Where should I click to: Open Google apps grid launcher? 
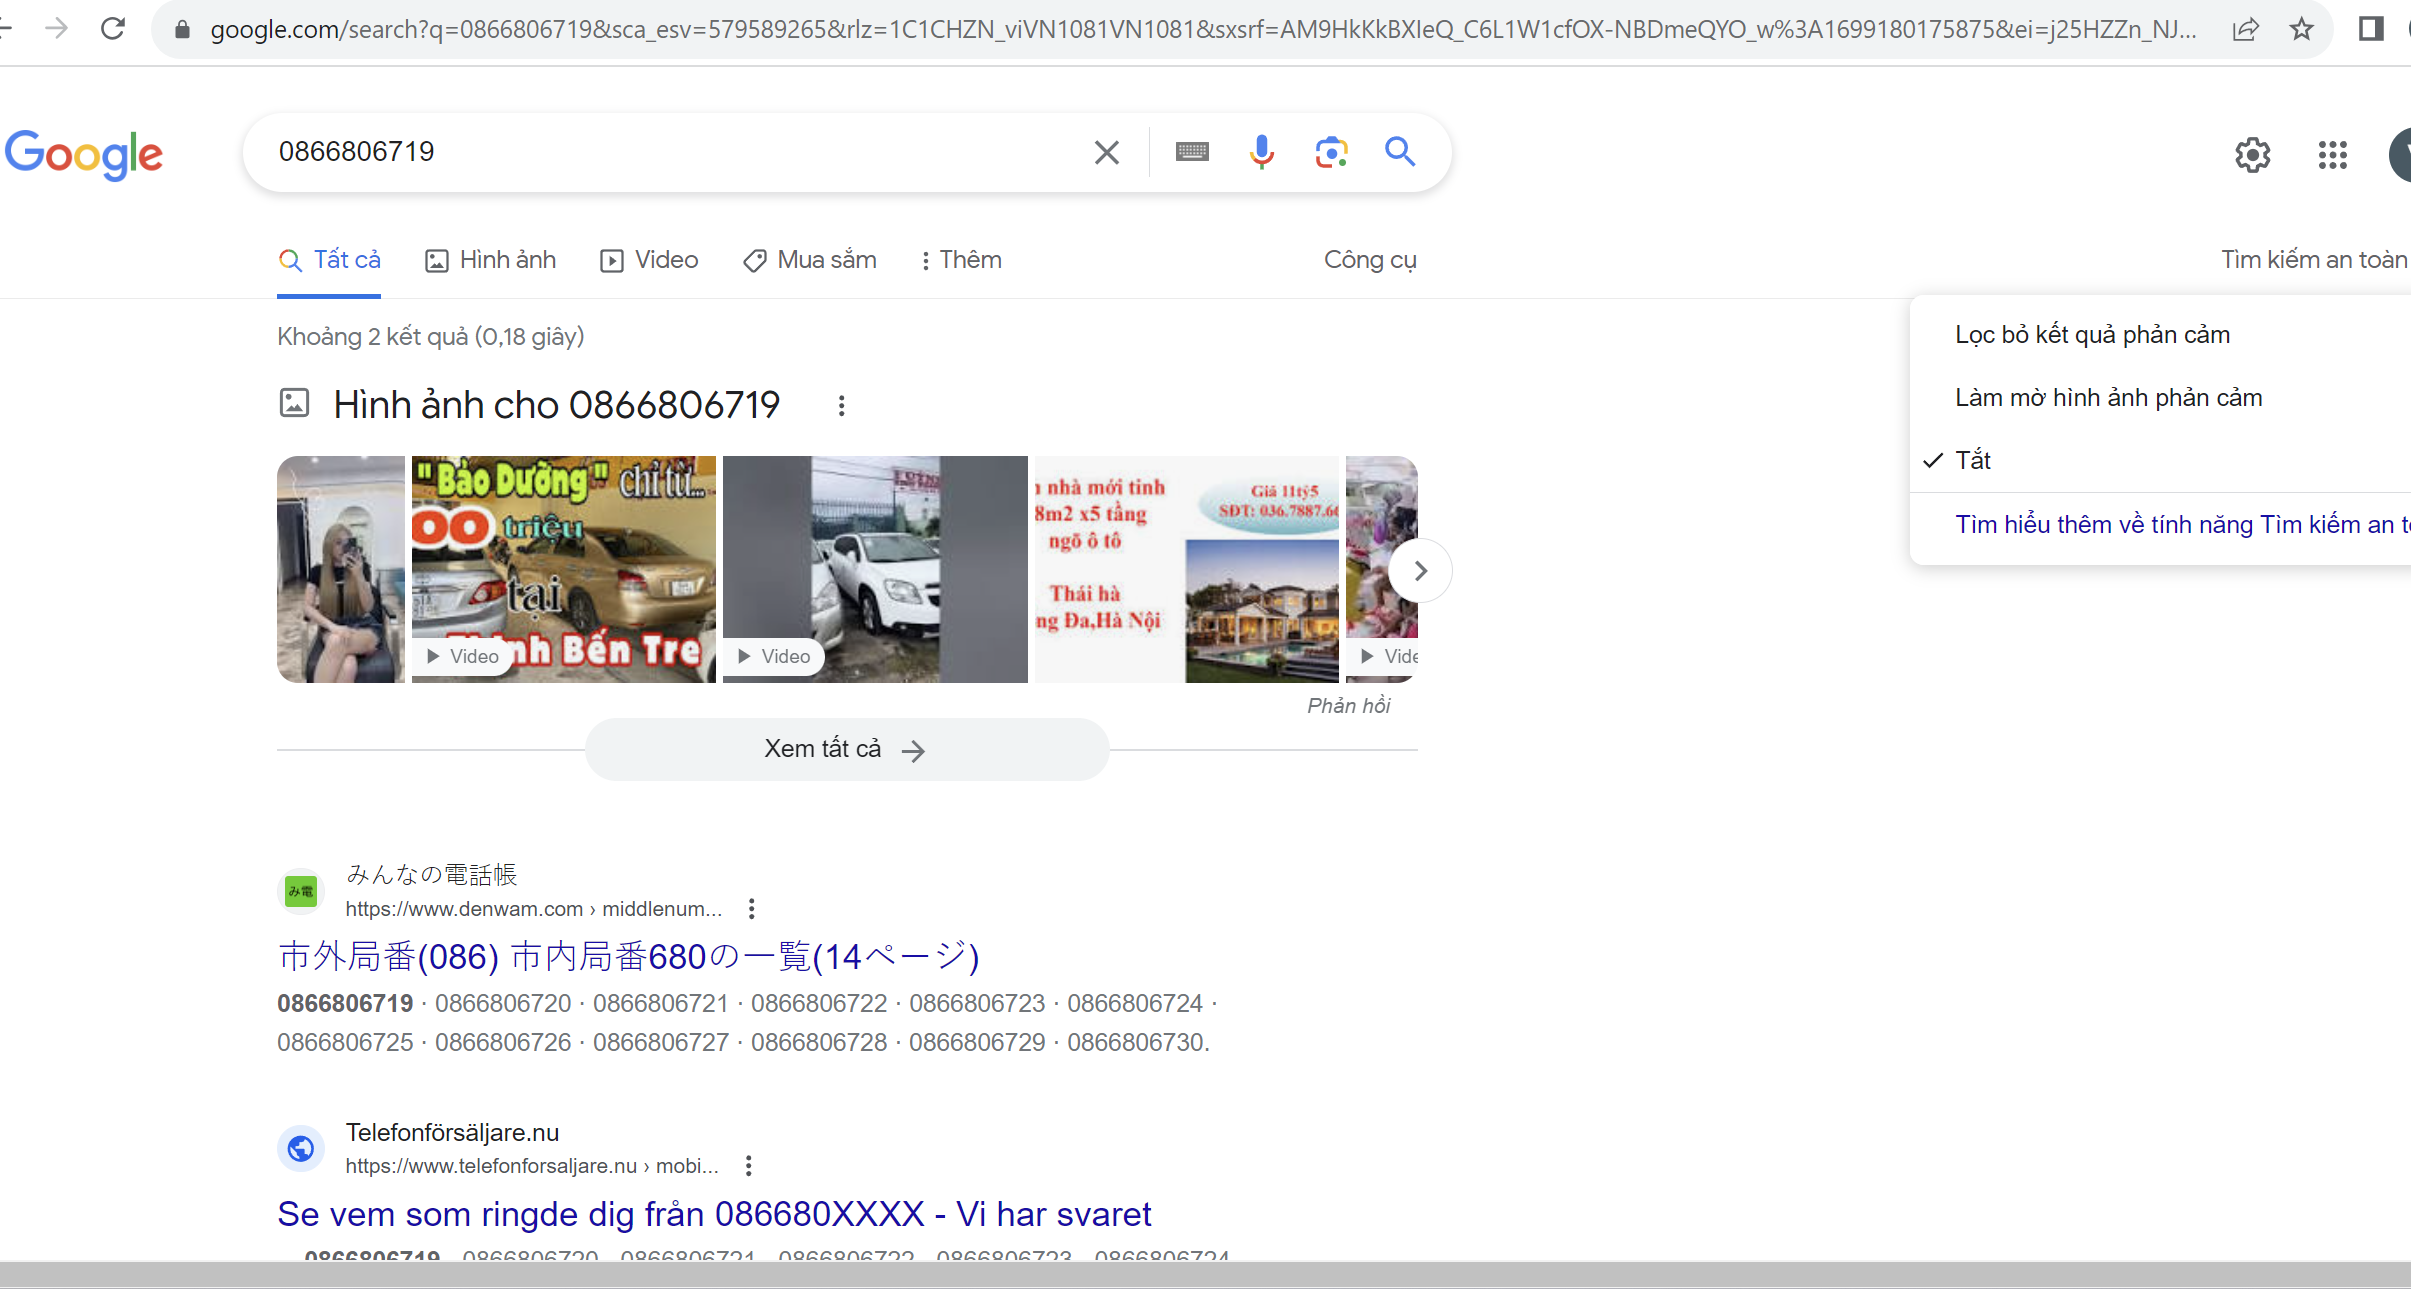pos(2332,155)
